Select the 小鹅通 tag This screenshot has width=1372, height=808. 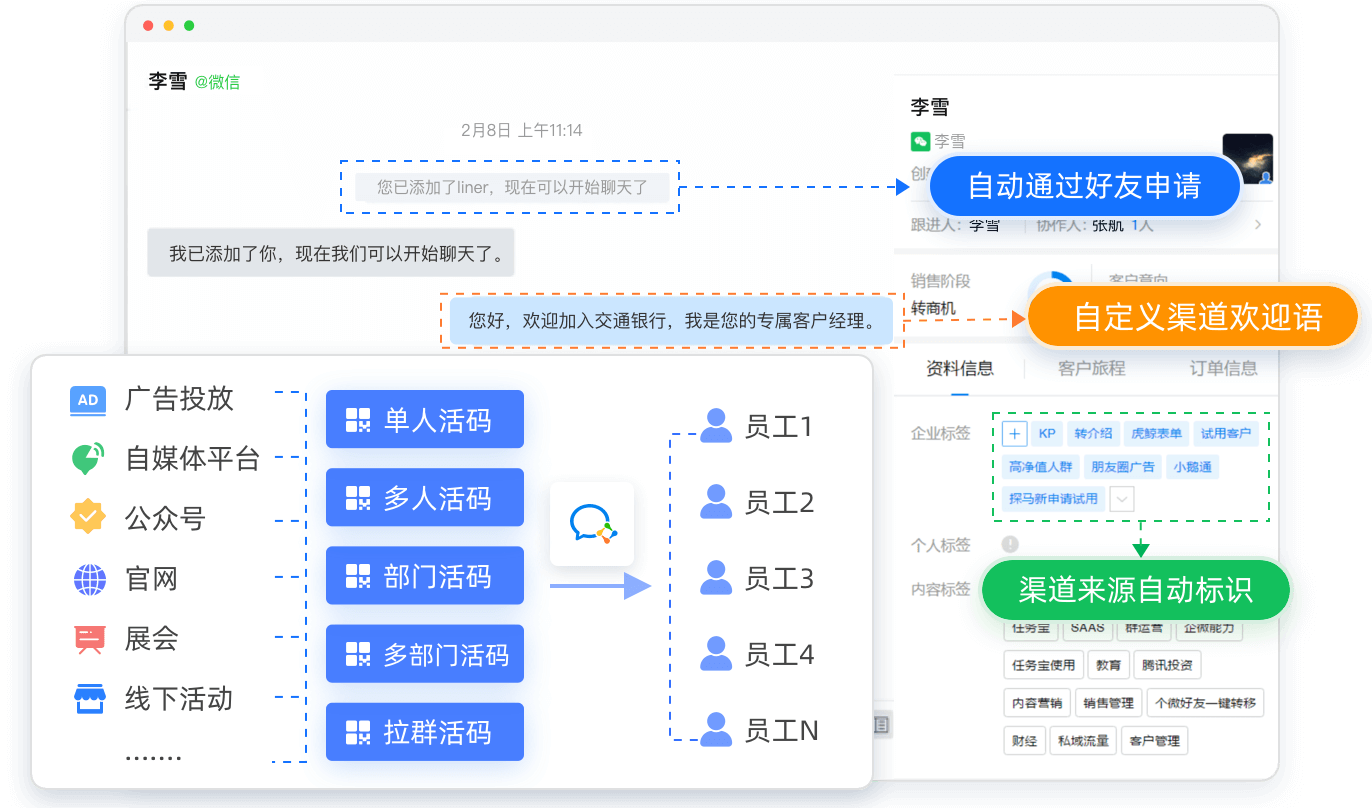point(1193,466)
